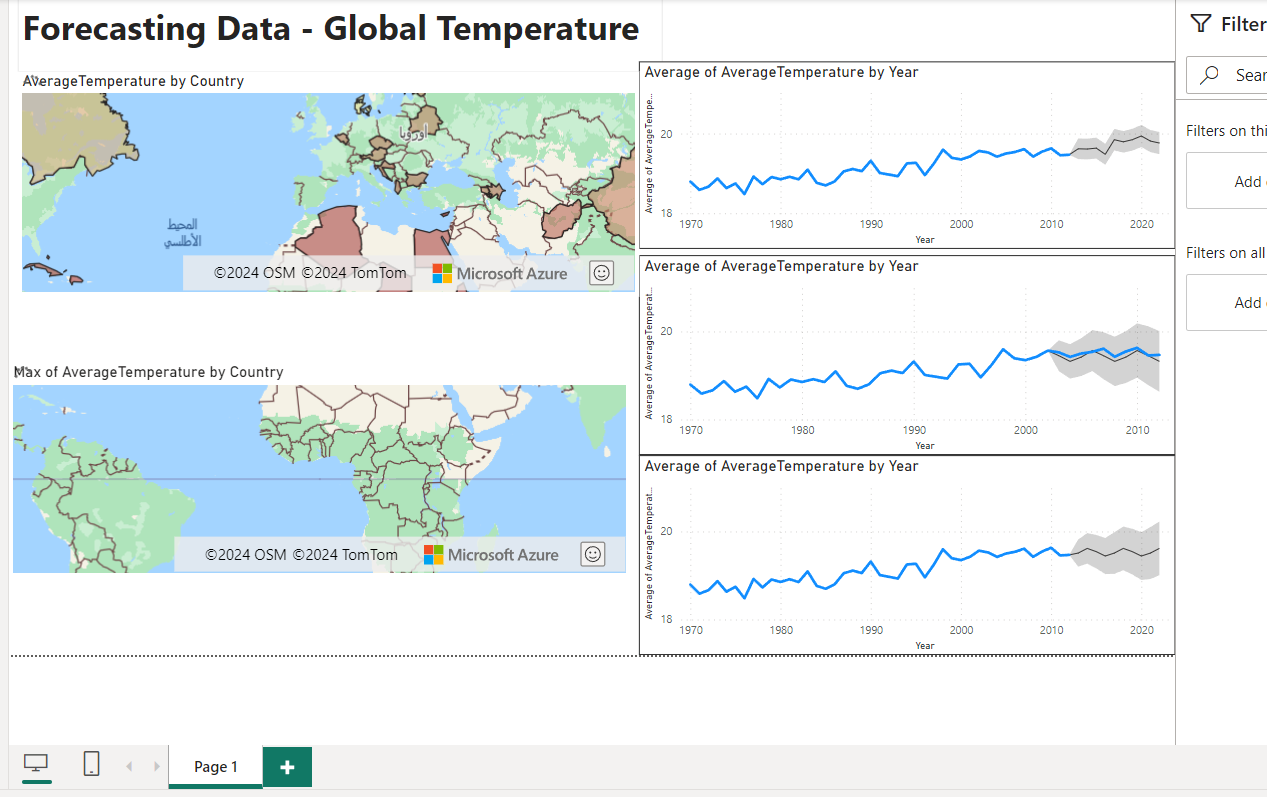Click ©2024 OSM link on top map

[x=254, y=273]
